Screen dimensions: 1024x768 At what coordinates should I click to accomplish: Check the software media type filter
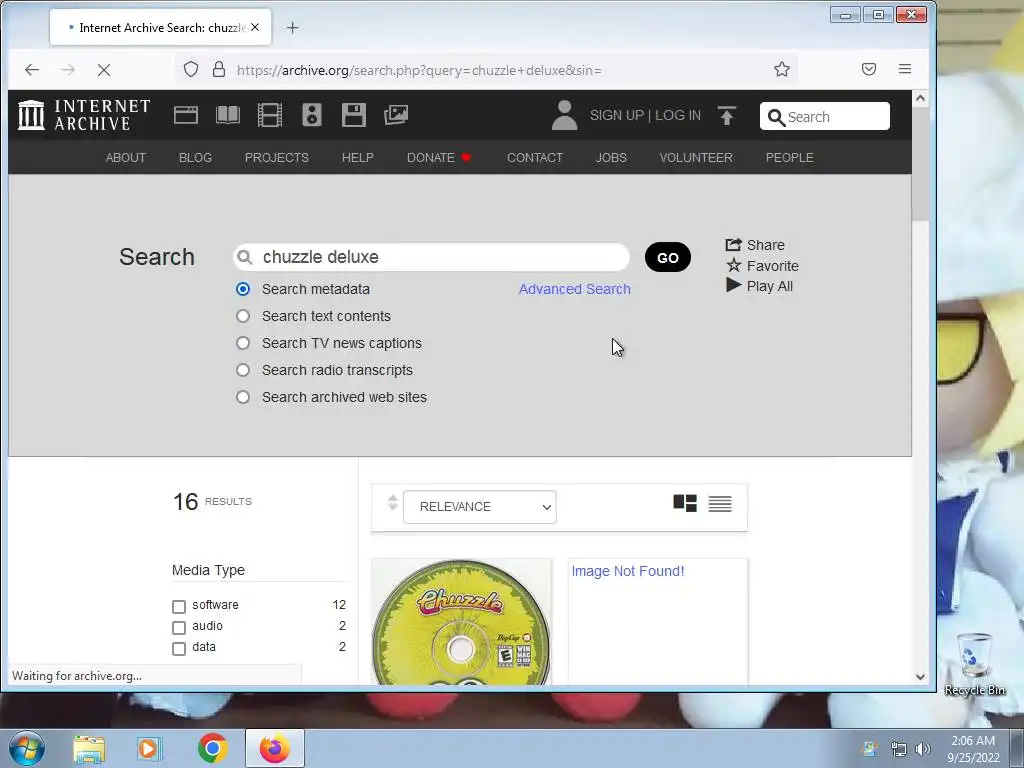pyautogui.click(x=179, y=606)
